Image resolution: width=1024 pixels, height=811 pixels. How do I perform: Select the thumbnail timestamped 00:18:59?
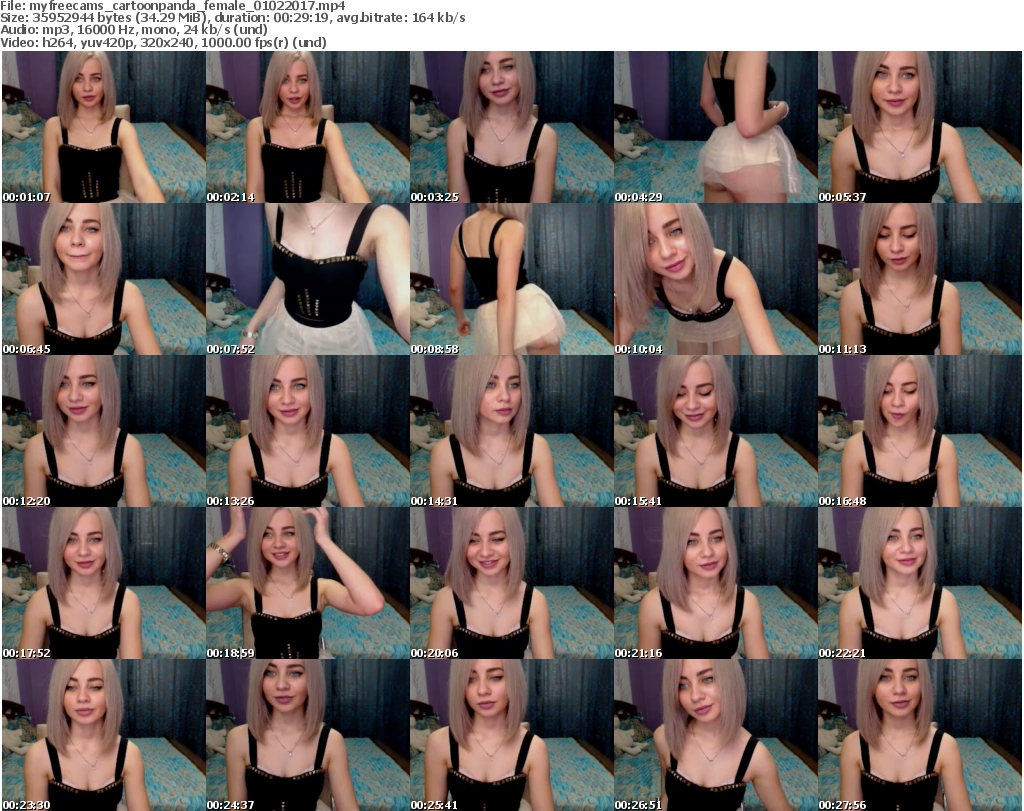(x=308, y=584)
